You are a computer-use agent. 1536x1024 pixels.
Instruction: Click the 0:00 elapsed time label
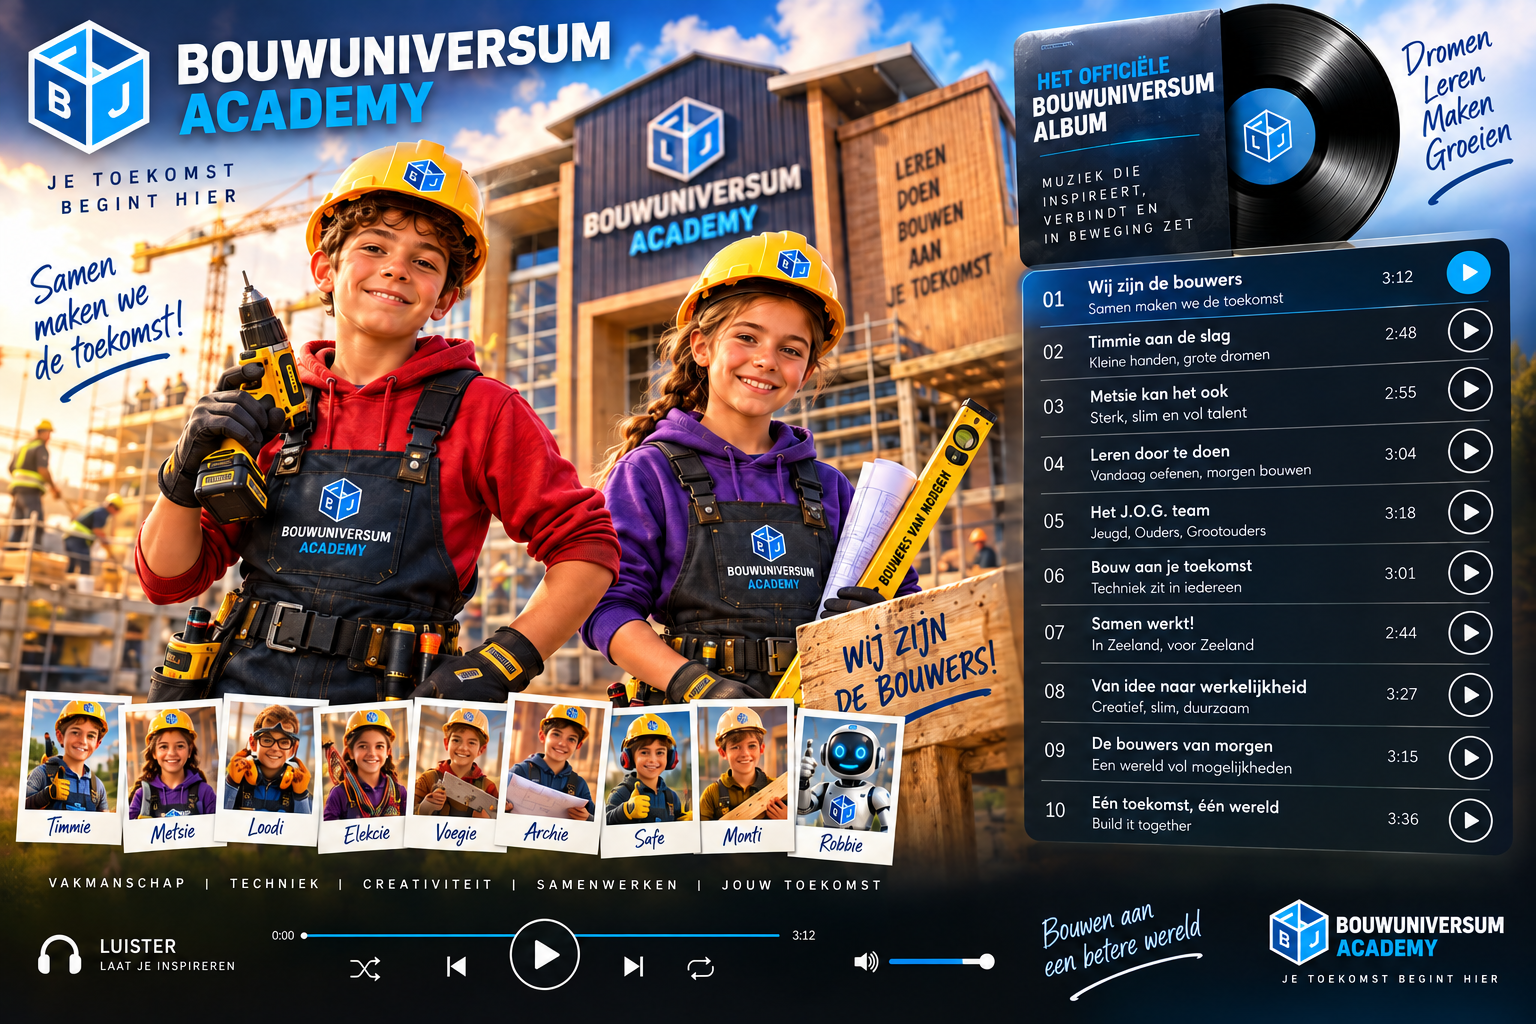pos(283,936)
